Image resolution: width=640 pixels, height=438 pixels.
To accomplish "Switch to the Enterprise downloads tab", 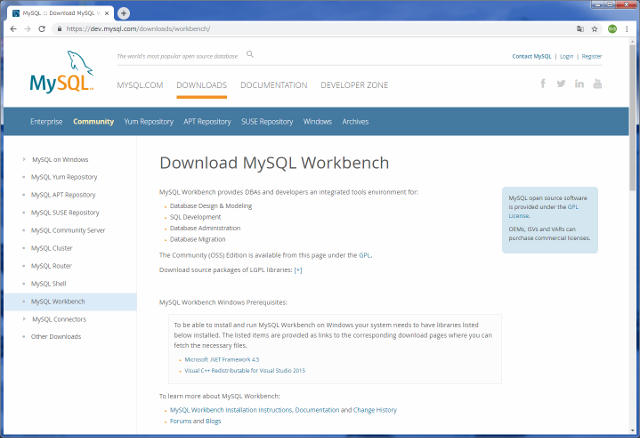I will (46, 121).
